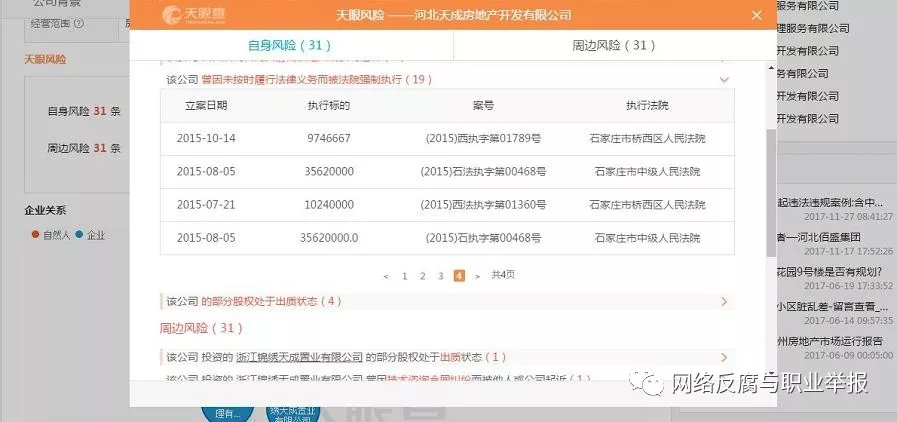Click the 企业 legend dot
Viewport: 897px width, 422px height.
pos(79,234)
